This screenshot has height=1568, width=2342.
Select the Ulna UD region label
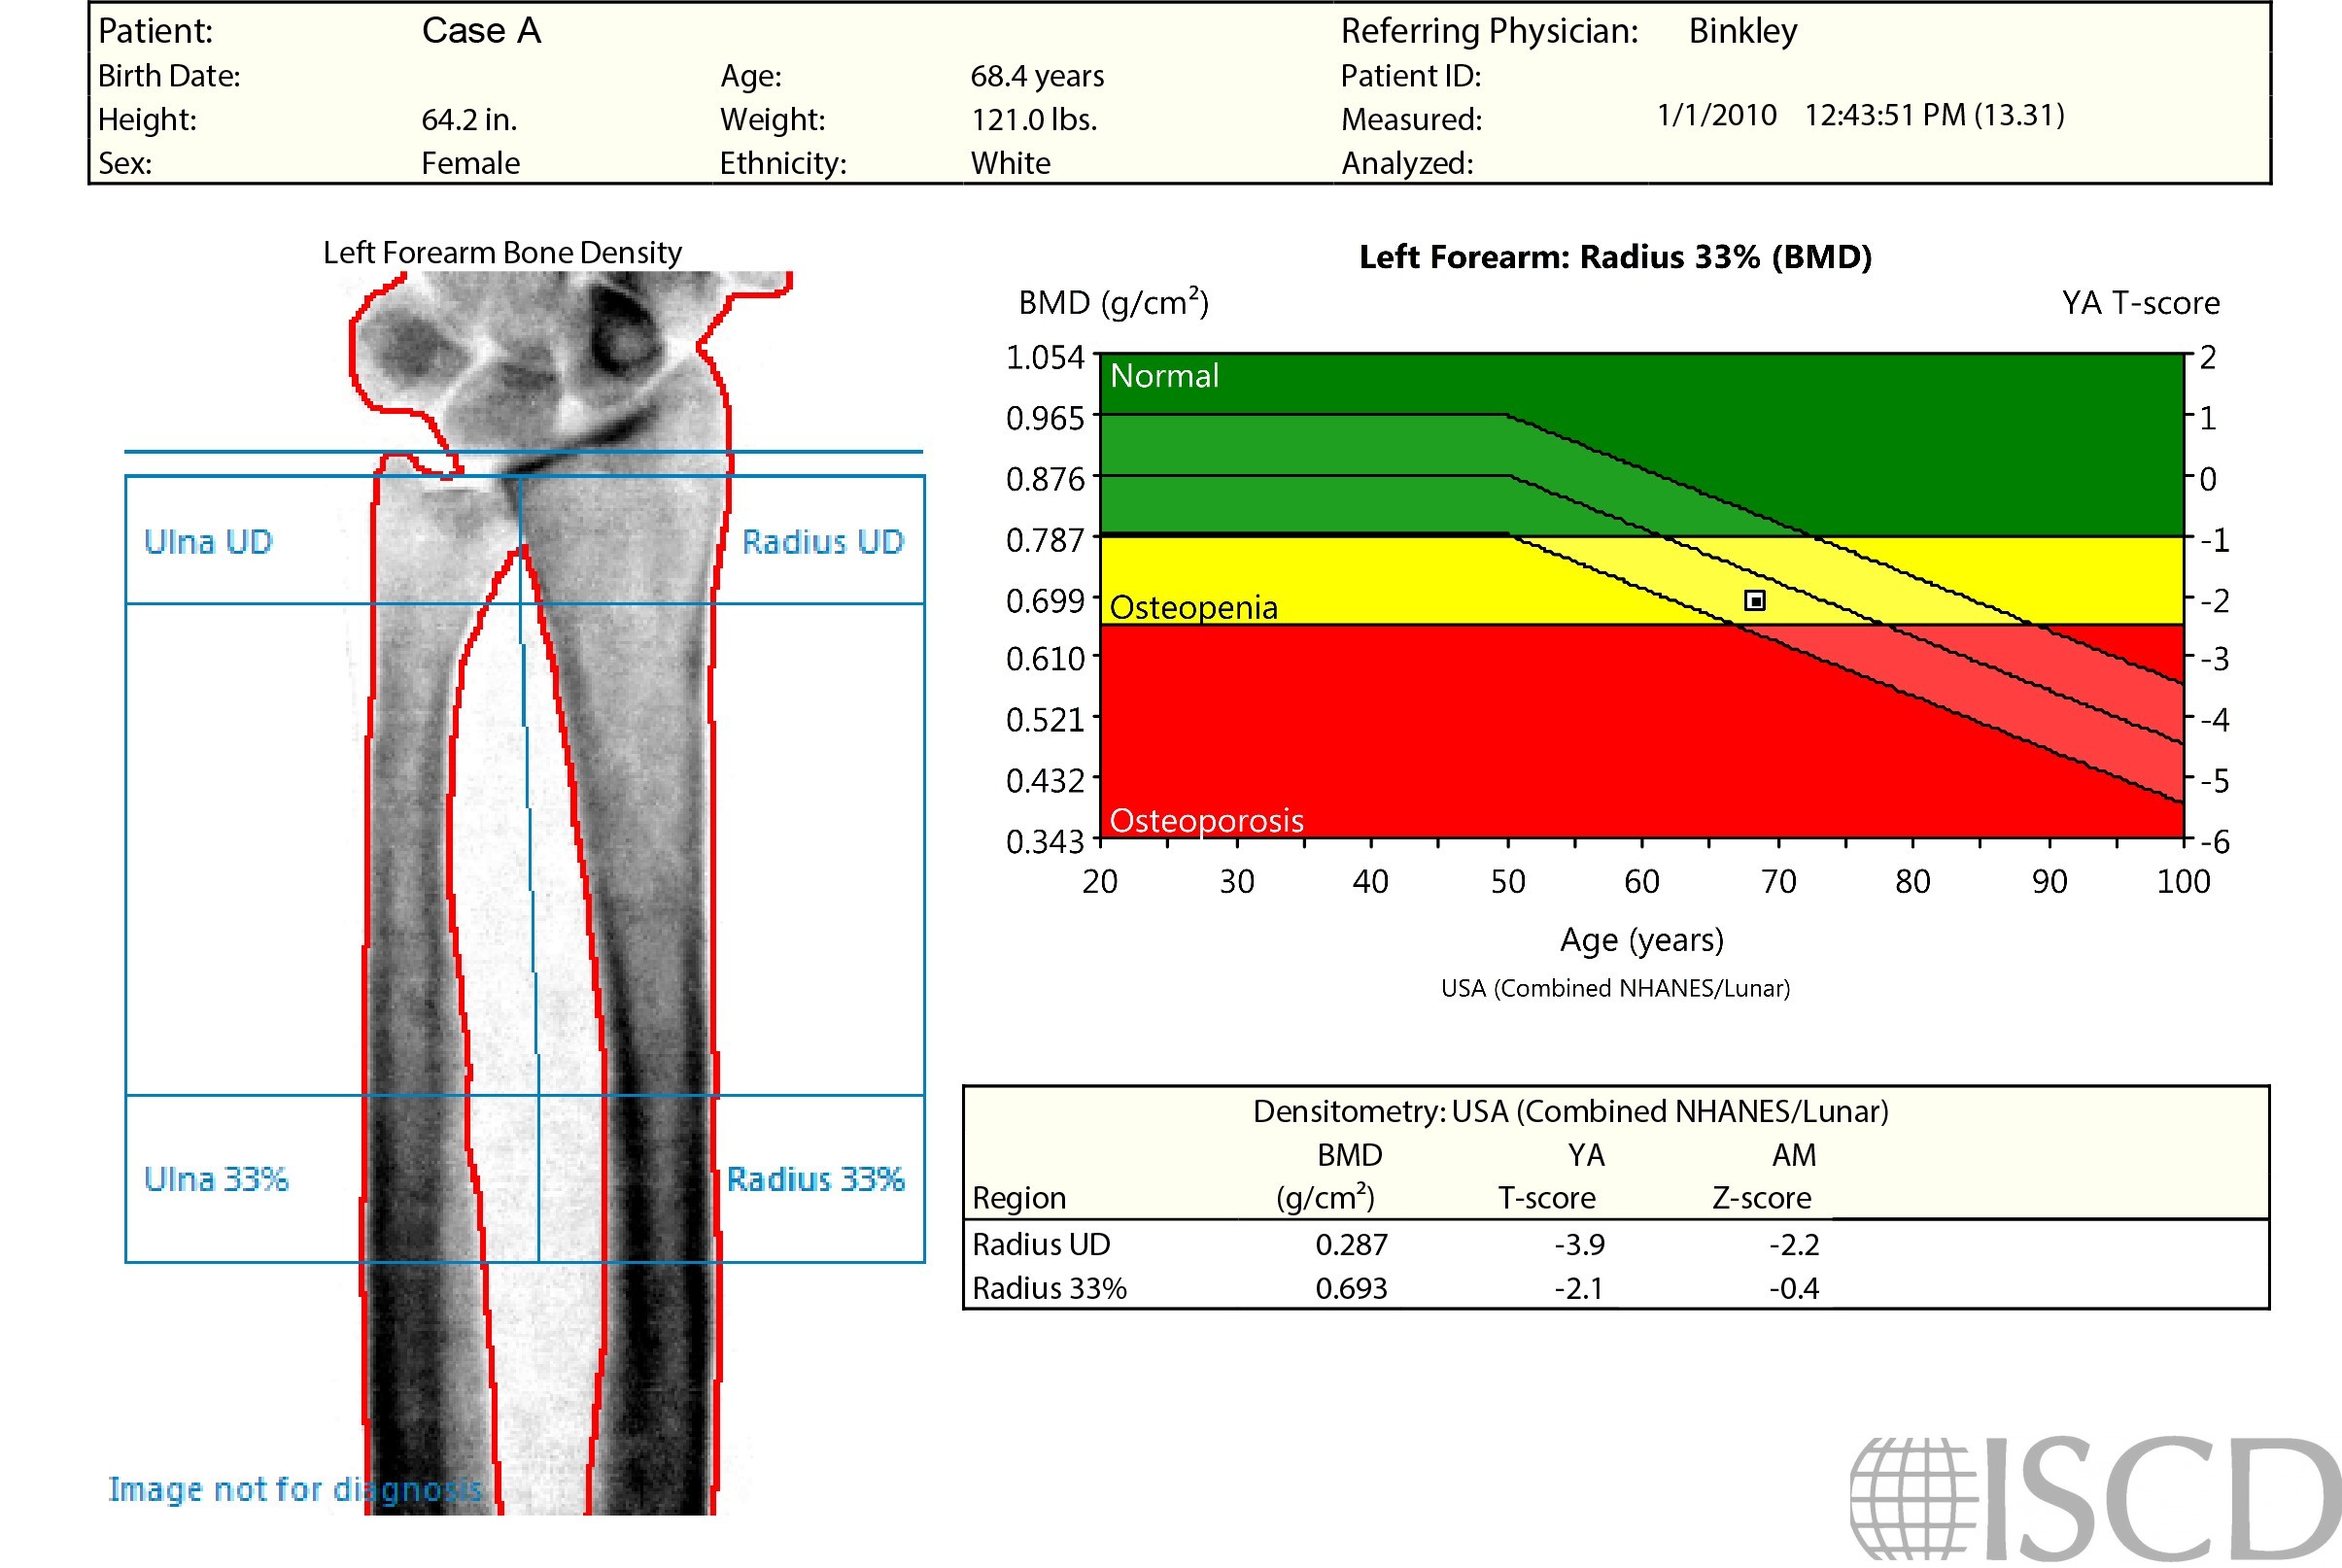(208, 542)
